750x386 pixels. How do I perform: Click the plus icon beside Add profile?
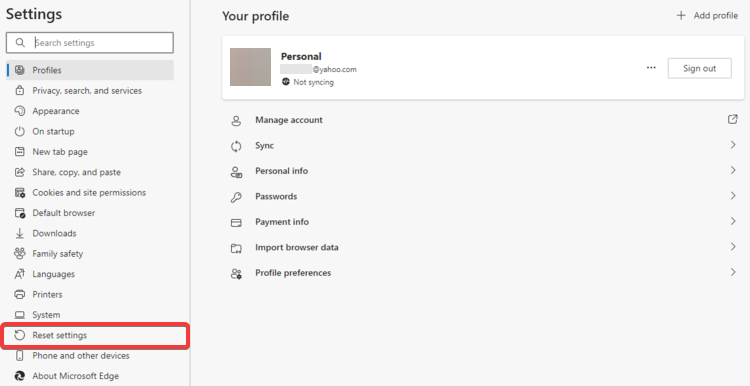point(681,15)
